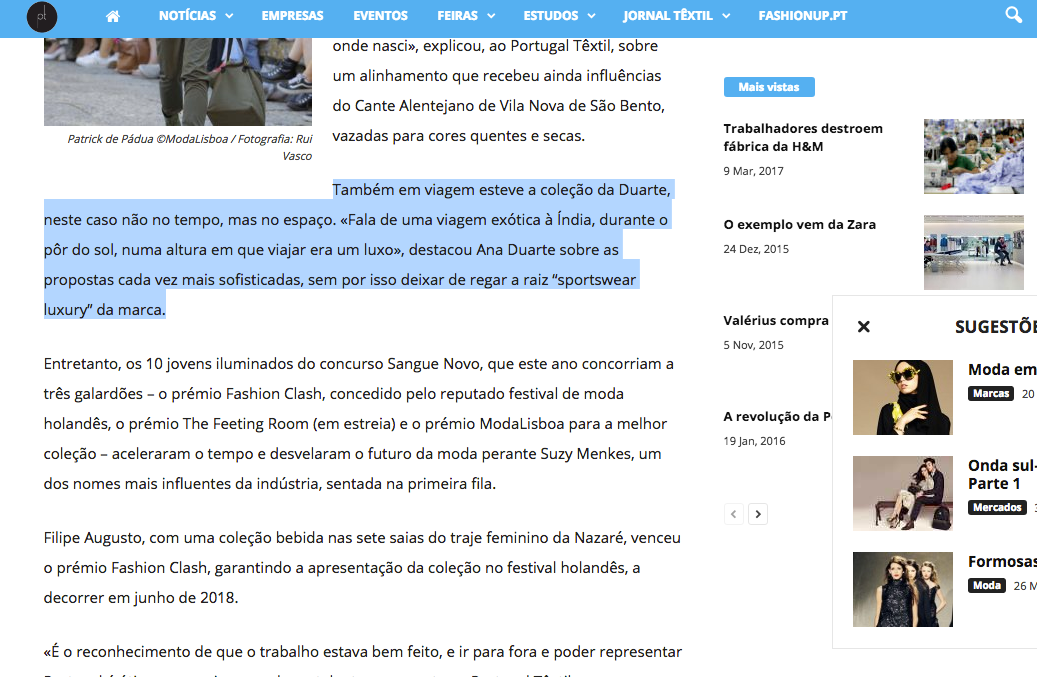Open the Jornal Têxtil menu label
Image resolution: width=1037 pixels, height=677 pixels.
[x=668, y=16]
